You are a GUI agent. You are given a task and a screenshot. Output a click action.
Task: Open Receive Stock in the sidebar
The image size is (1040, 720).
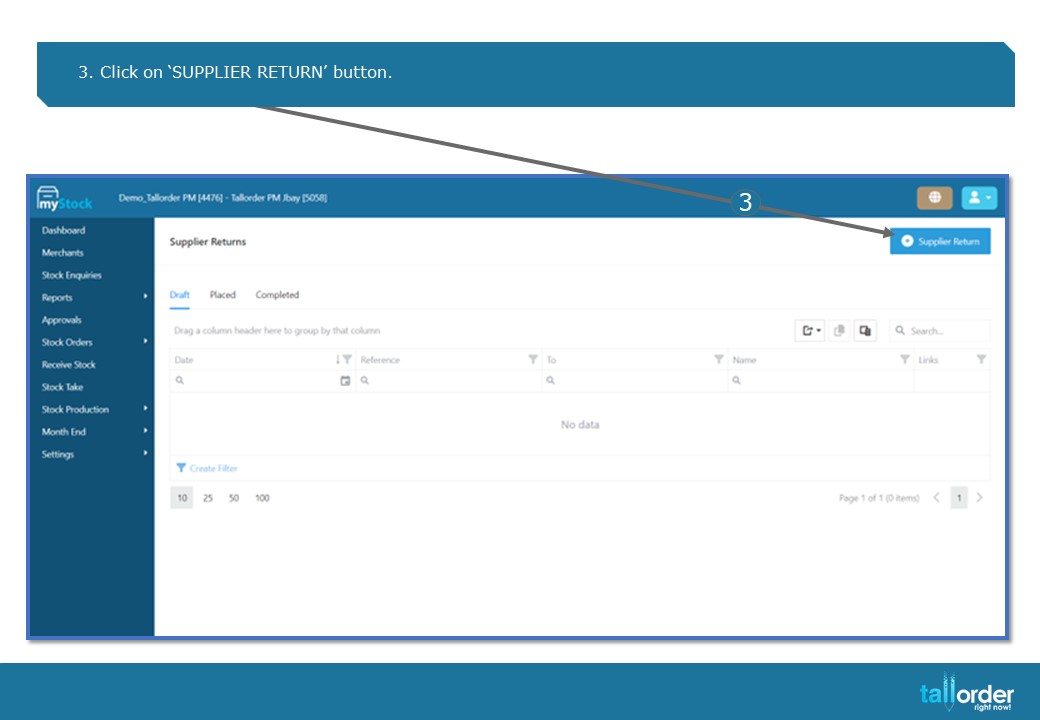pos(68,365)
